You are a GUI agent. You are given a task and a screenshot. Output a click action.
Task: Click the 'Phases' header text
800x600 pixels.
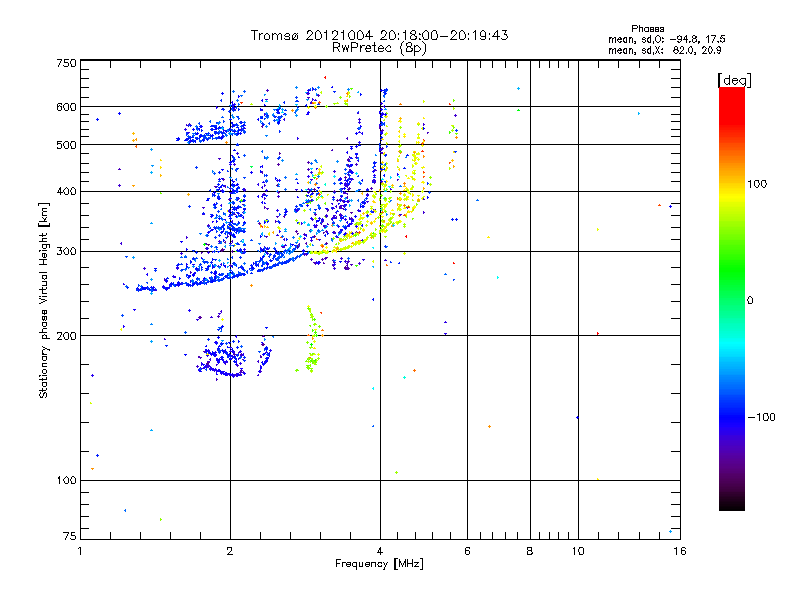pos(647,29)
